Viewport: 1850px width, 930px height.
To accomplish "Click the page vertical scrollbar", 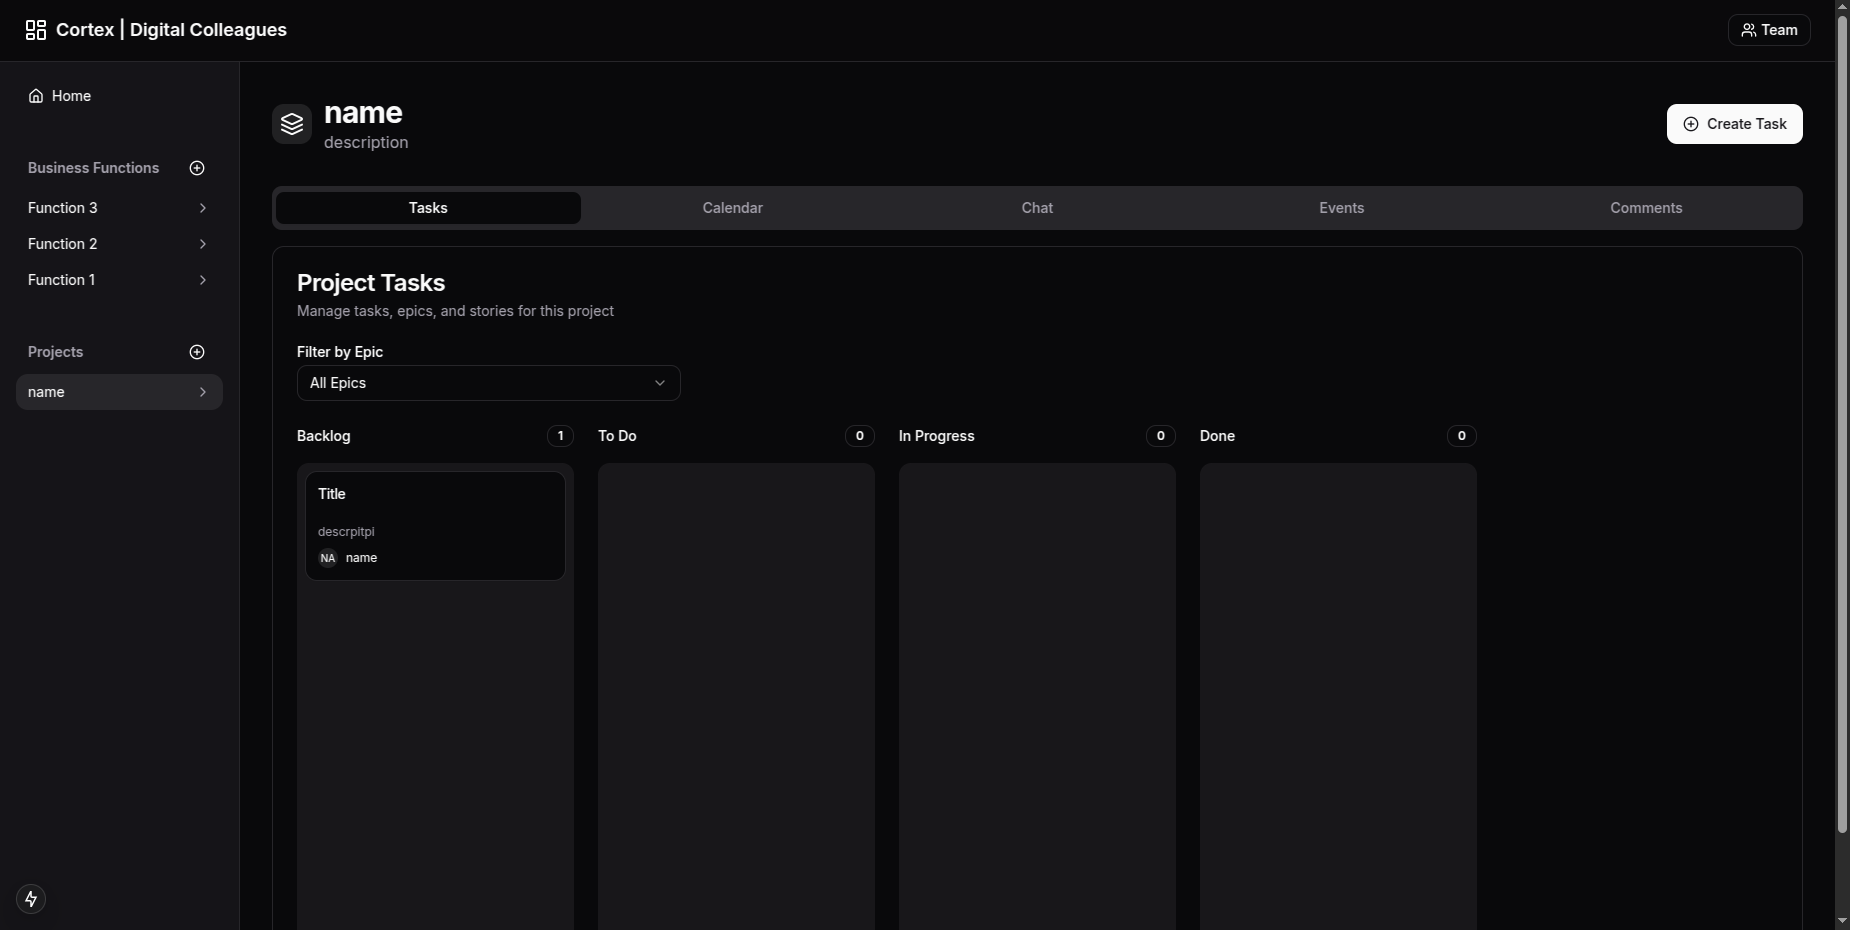I will 1842,420.
